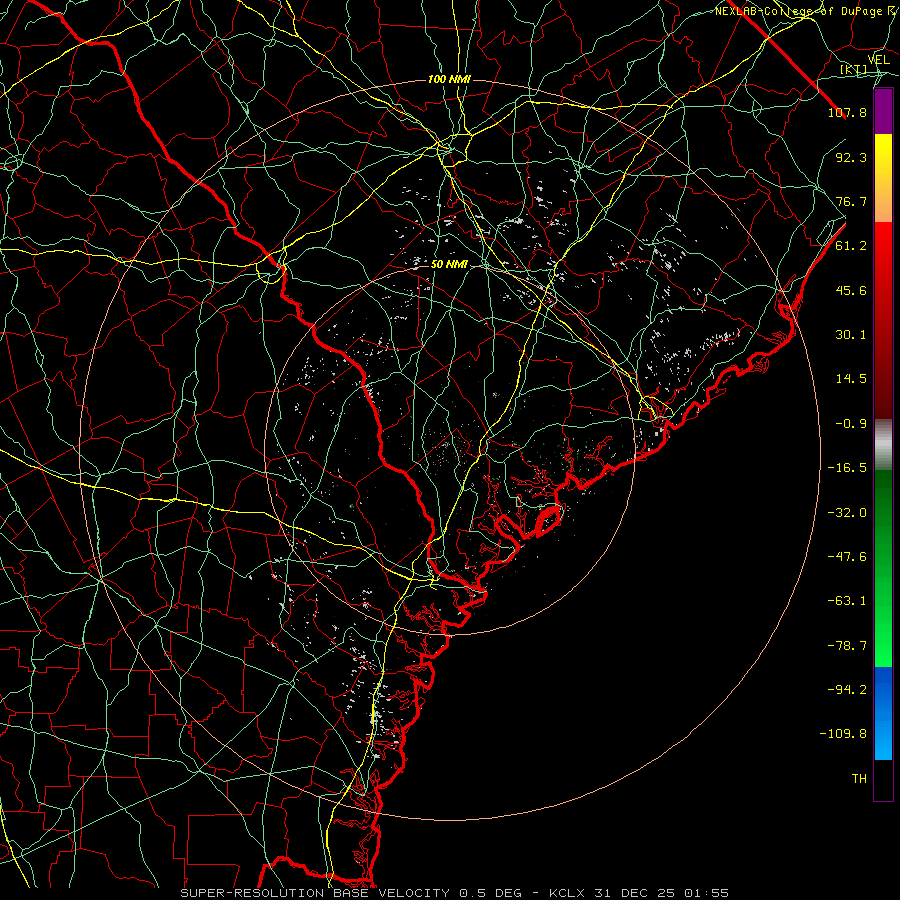The width and height of the screenshot is (900, 900).
Task: Select the 61.2 scale value
Action: (x=851, y=246)
